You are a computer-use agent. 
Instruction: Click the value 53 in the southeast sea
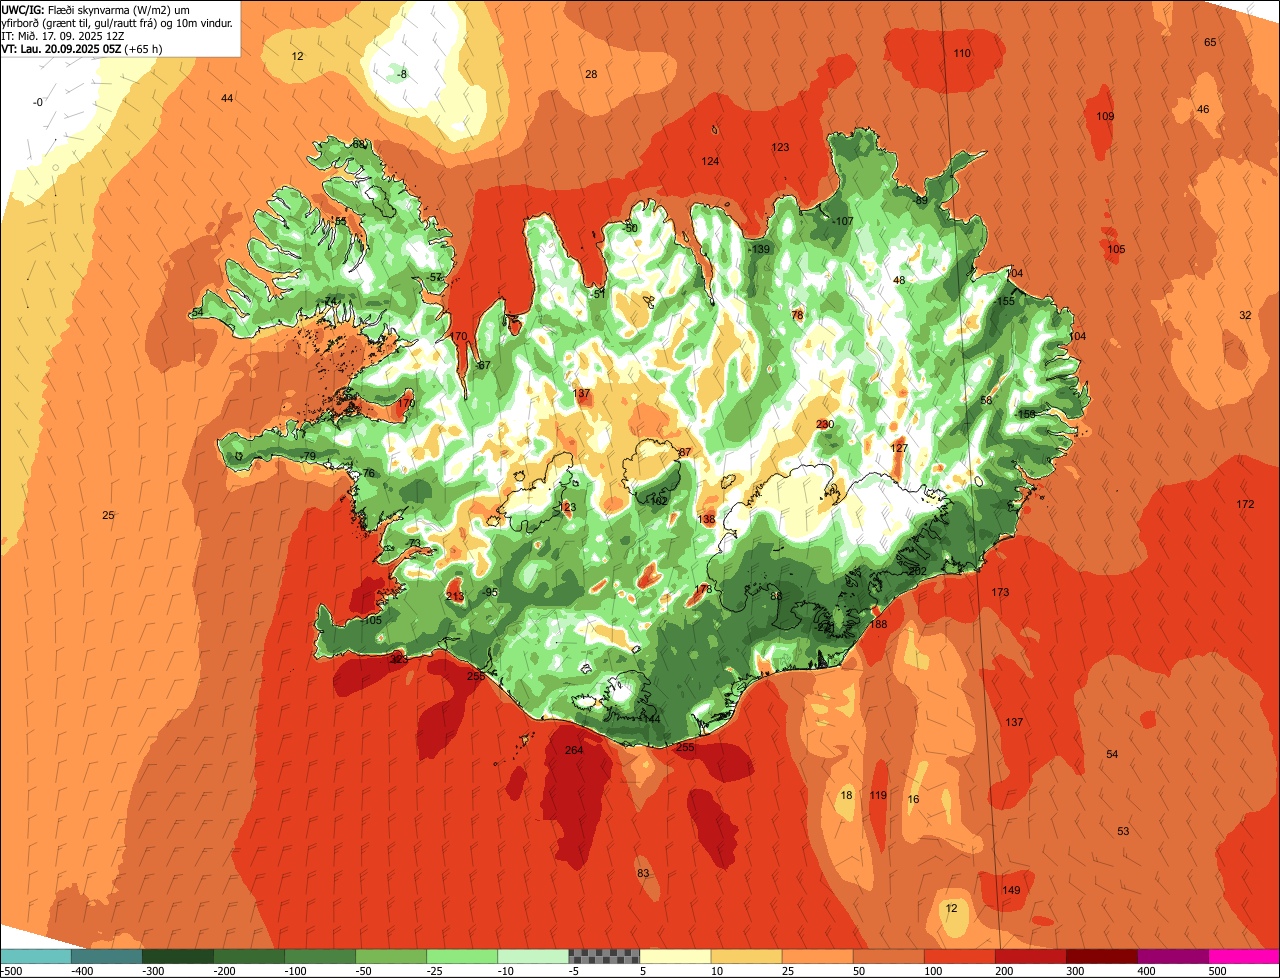[1123, 831]
